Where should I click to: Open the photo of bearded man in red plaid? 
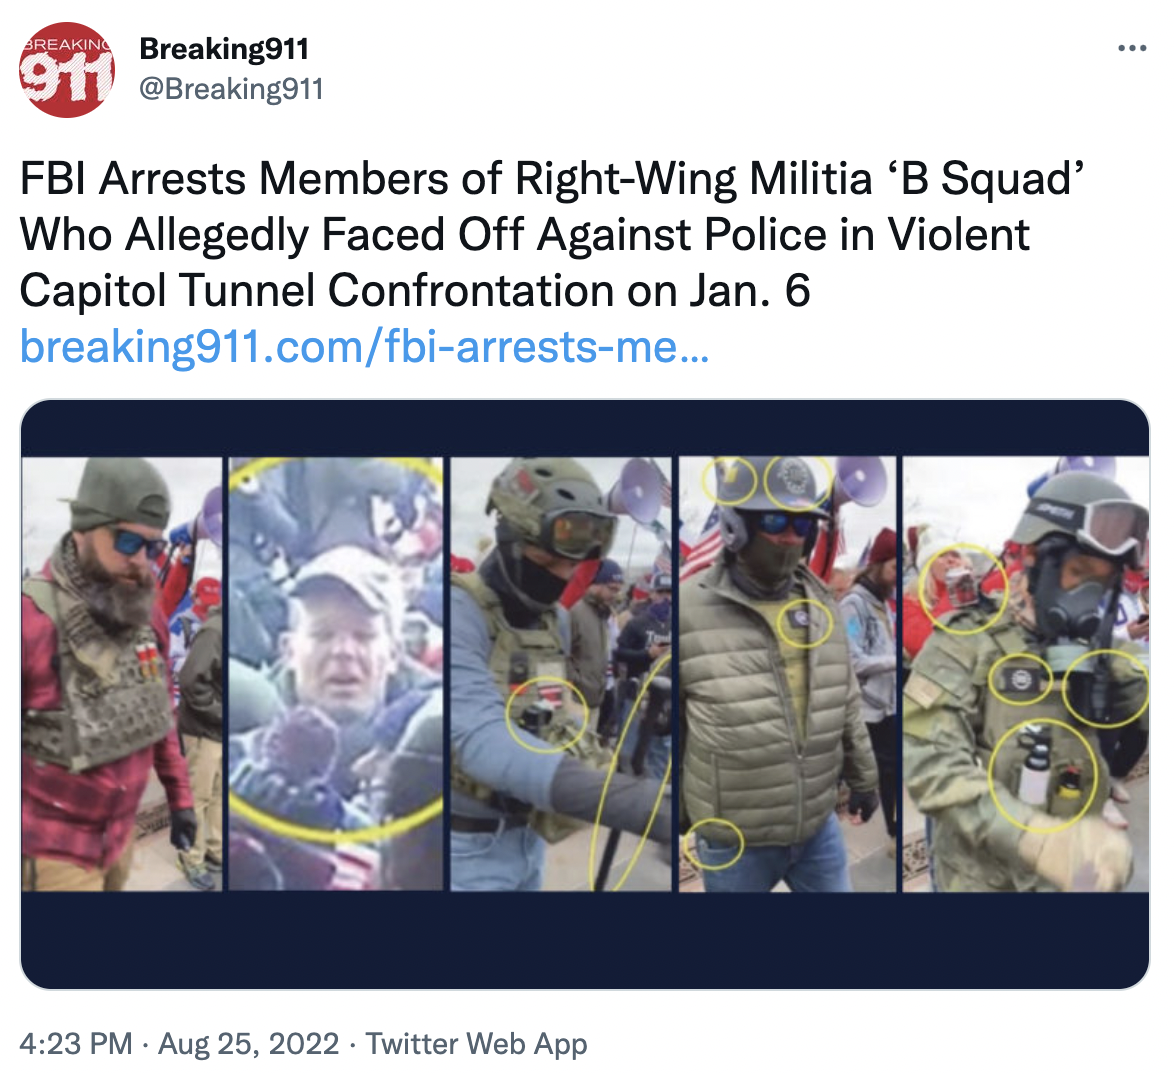coord(122,673)
